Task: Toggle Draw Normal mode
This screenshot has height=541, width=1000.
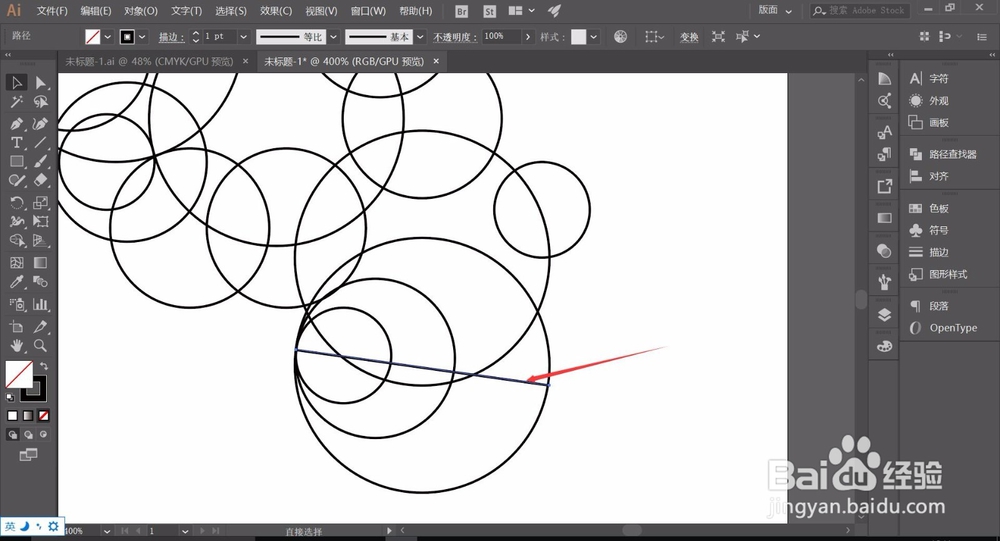Action: click(12, 434)
